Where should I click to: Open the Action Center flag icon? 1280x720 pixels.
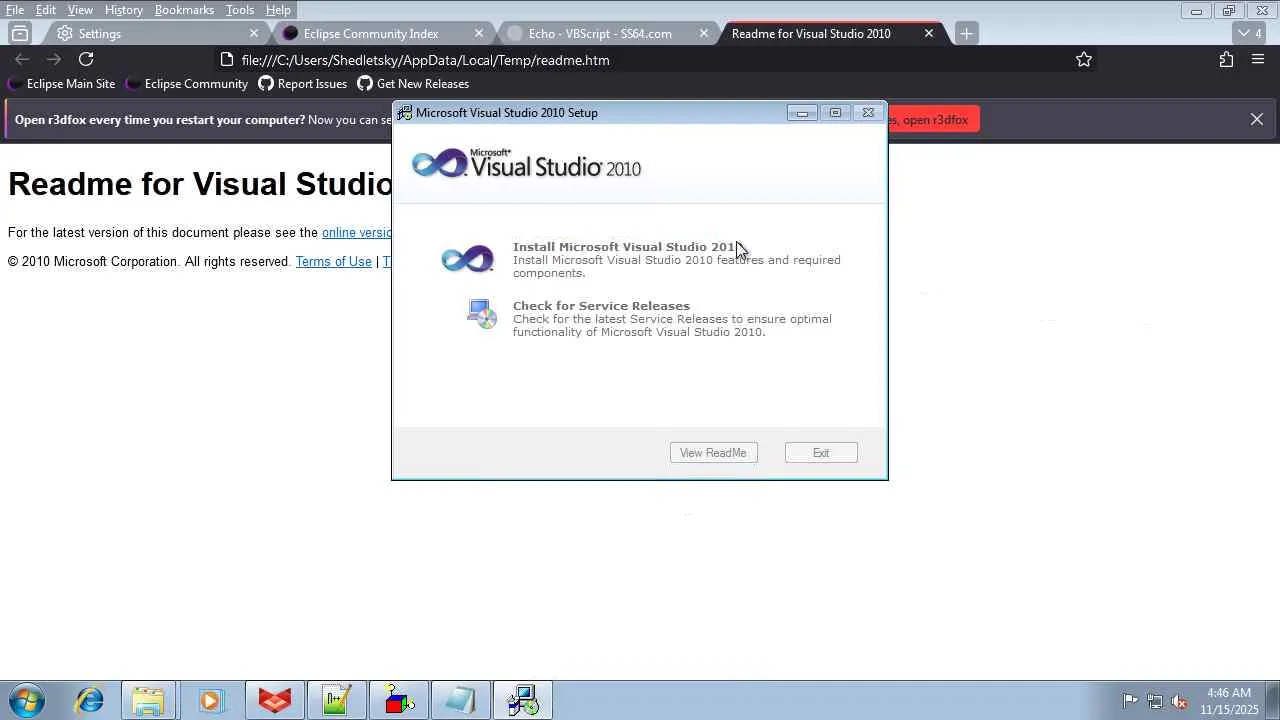tap(1130, 701)
